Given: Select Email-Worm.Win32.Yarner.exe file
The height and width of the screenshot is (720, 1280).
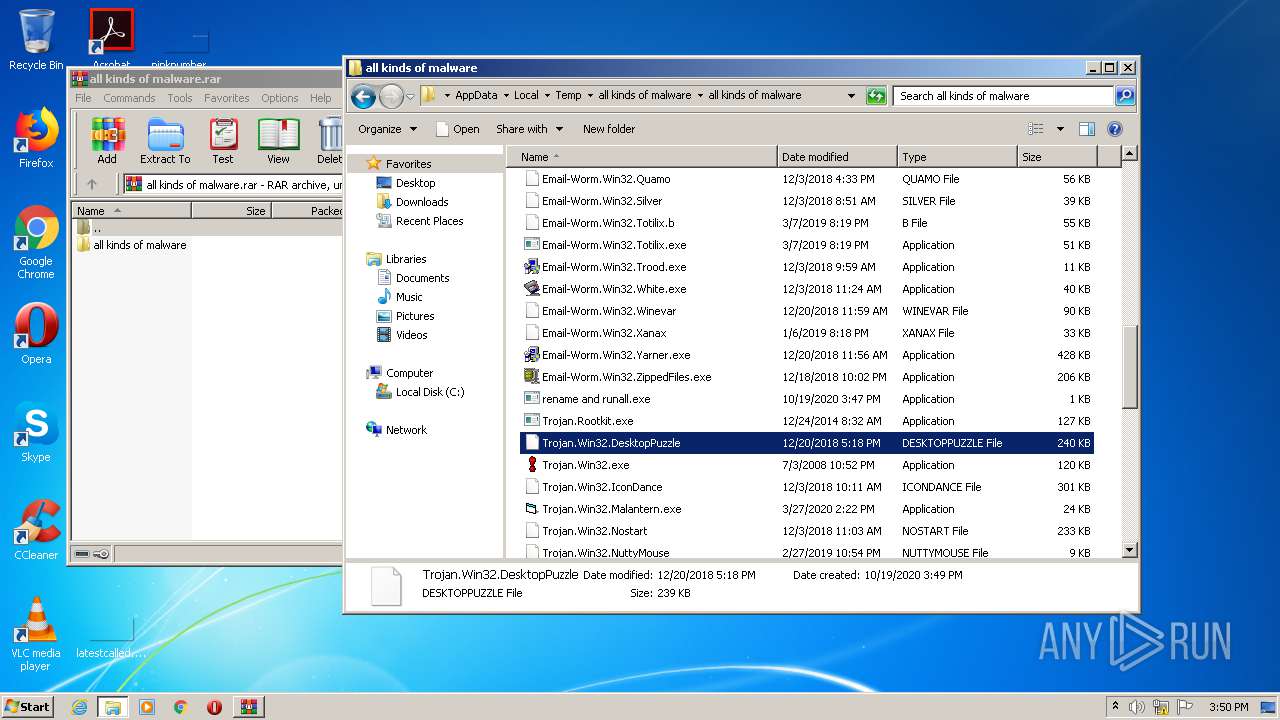Looking at the screenshot, I should [807, 355].
